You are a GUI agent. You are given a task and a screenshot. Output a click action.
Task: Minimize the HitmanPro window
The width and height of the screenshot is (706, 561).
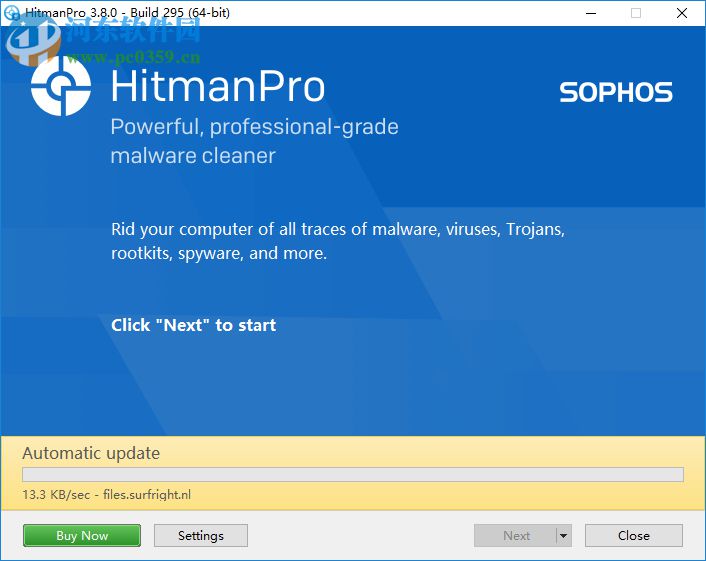(591, 13)
